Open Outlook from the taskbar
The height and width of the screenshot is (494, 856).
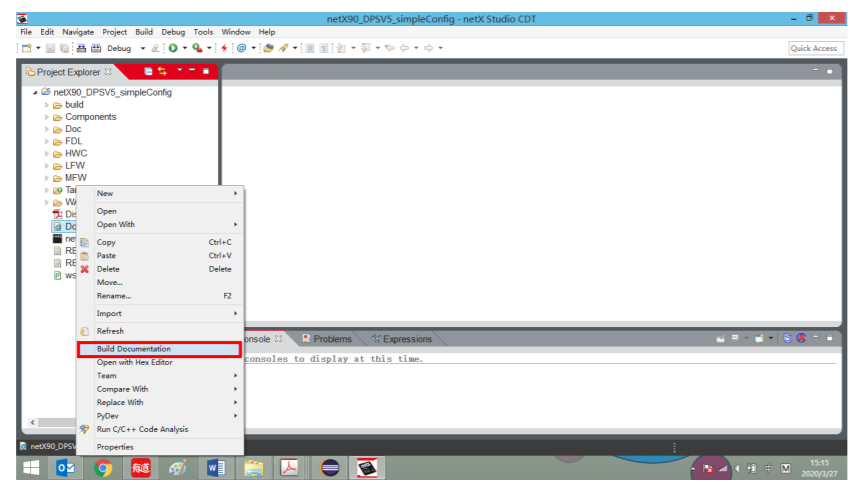tap(66, 468)
